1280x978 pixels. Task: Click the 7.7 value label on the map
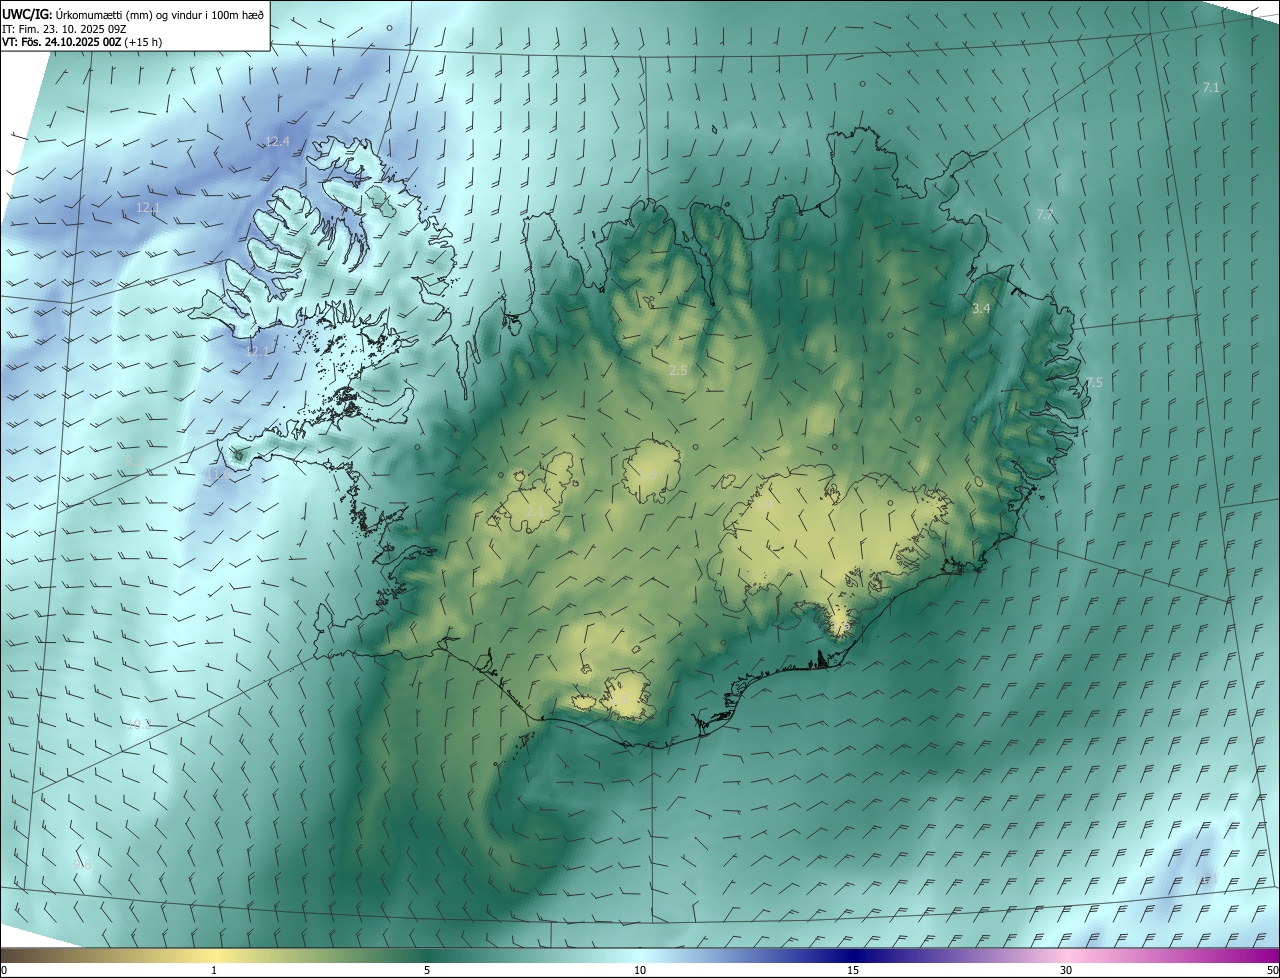(x=1044, y=215)
